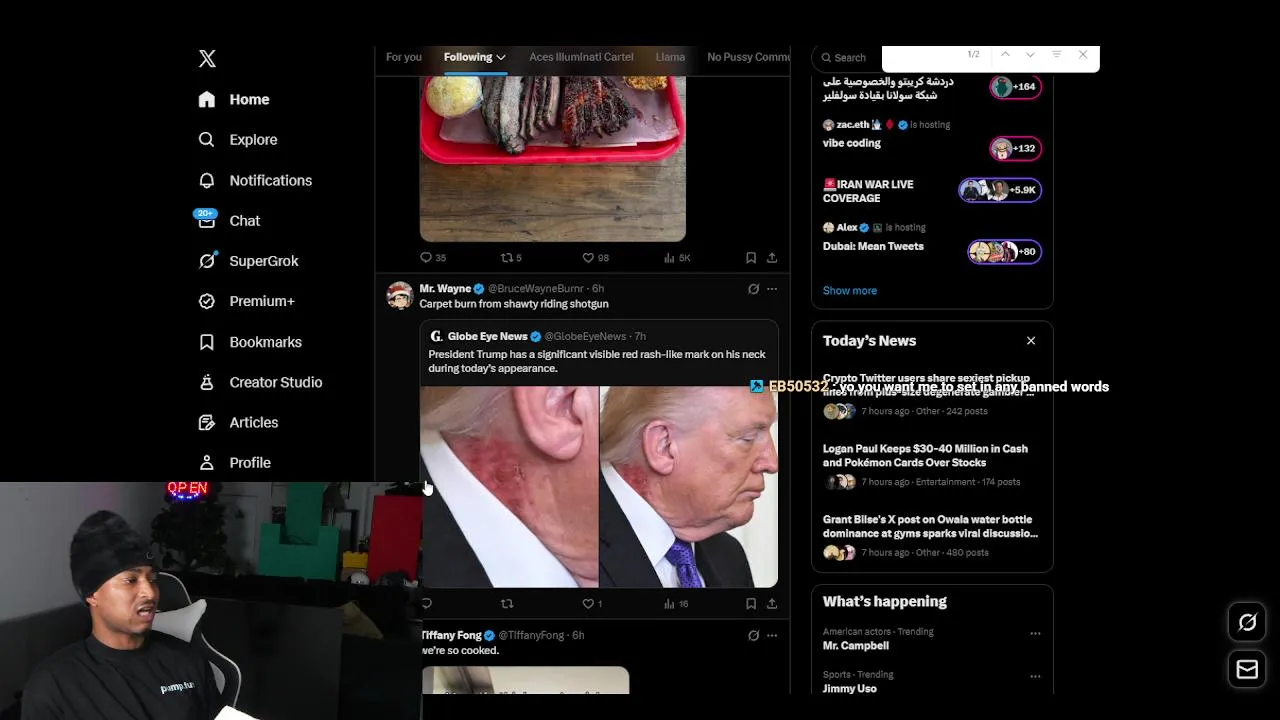View analytics on Mr. Wayne's post
The width and height of the screenshot is (1280, 720).
pyautogui.click(x=676, y=604)
